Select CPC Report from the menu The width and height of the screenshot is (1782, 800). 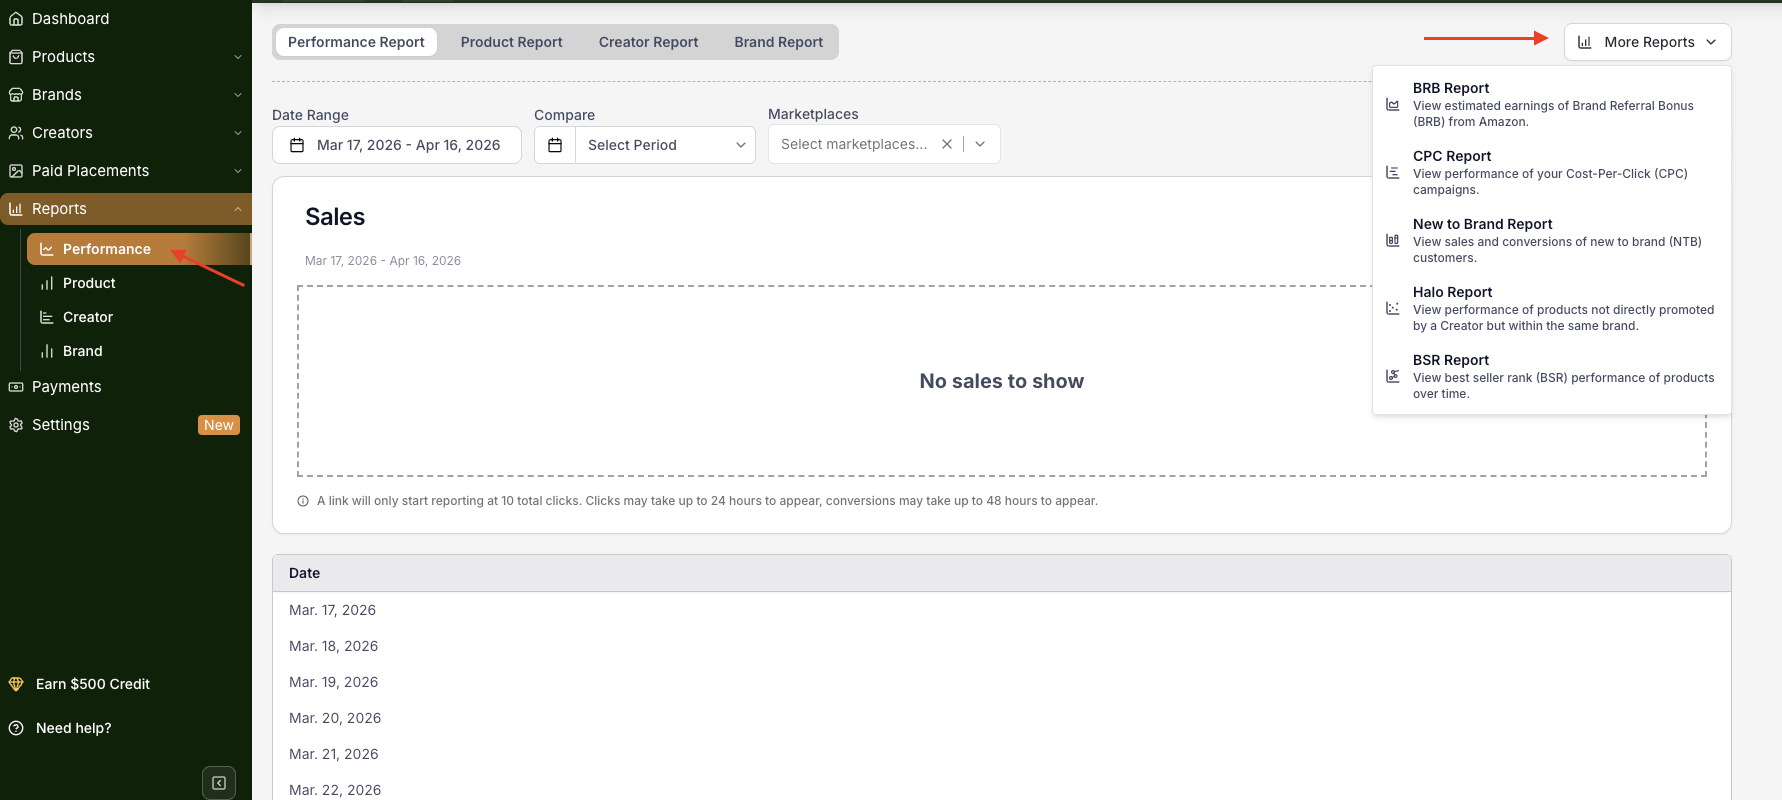1552,172
